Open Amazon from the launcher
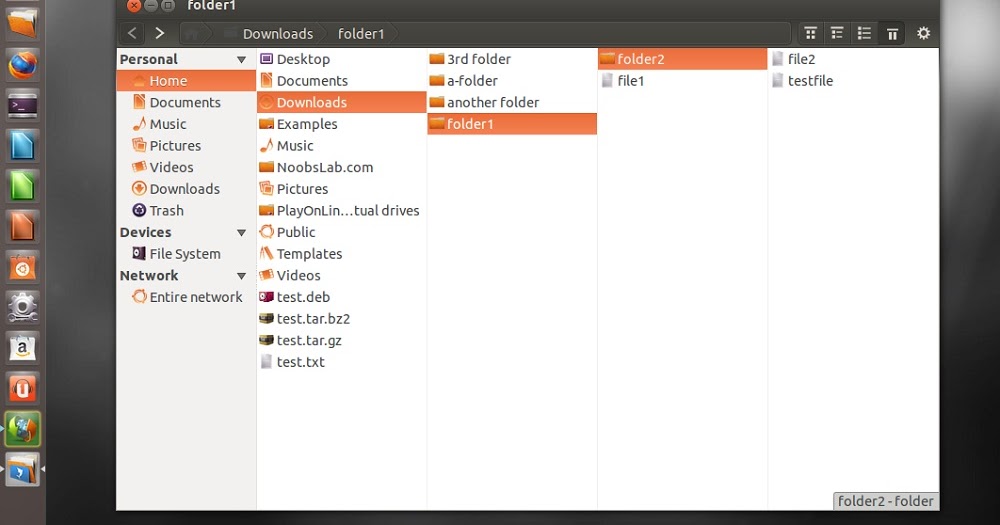Image resolution: width=1000 pixels, height=525 pixels. [x=22, y=348]
